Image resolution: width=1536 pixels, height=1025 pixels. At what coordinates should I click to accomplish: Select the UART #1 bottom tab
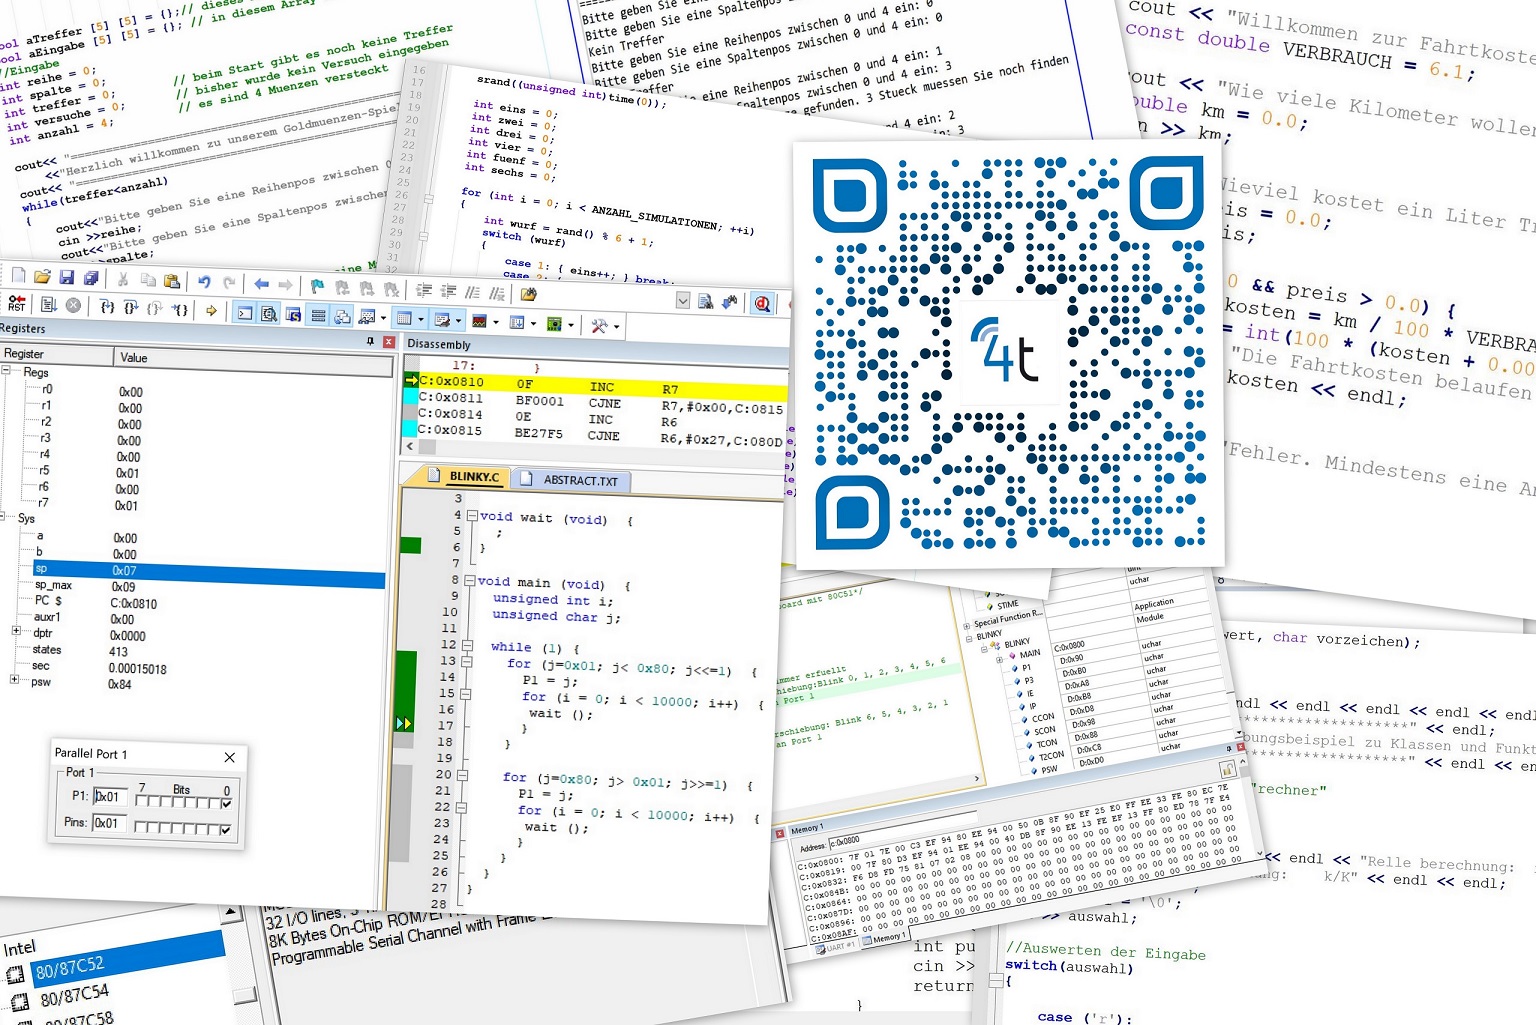tap(836, 948)
